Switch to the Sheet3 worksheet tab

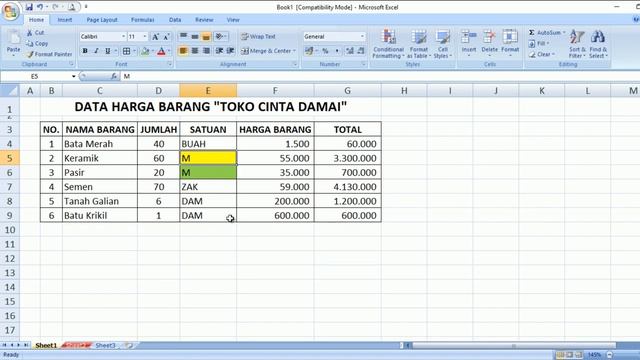(105, 345)
